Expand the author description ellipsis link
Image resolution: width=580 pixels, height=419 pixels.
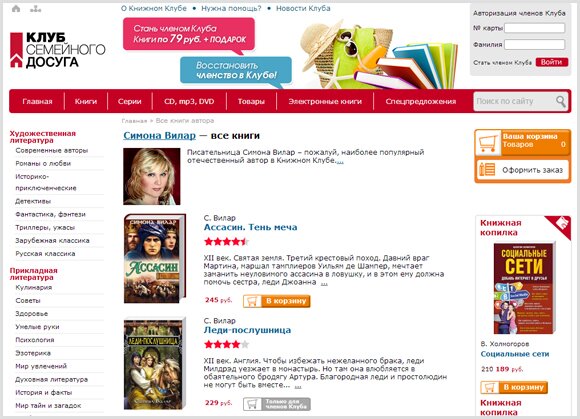(x=340, y=162)
